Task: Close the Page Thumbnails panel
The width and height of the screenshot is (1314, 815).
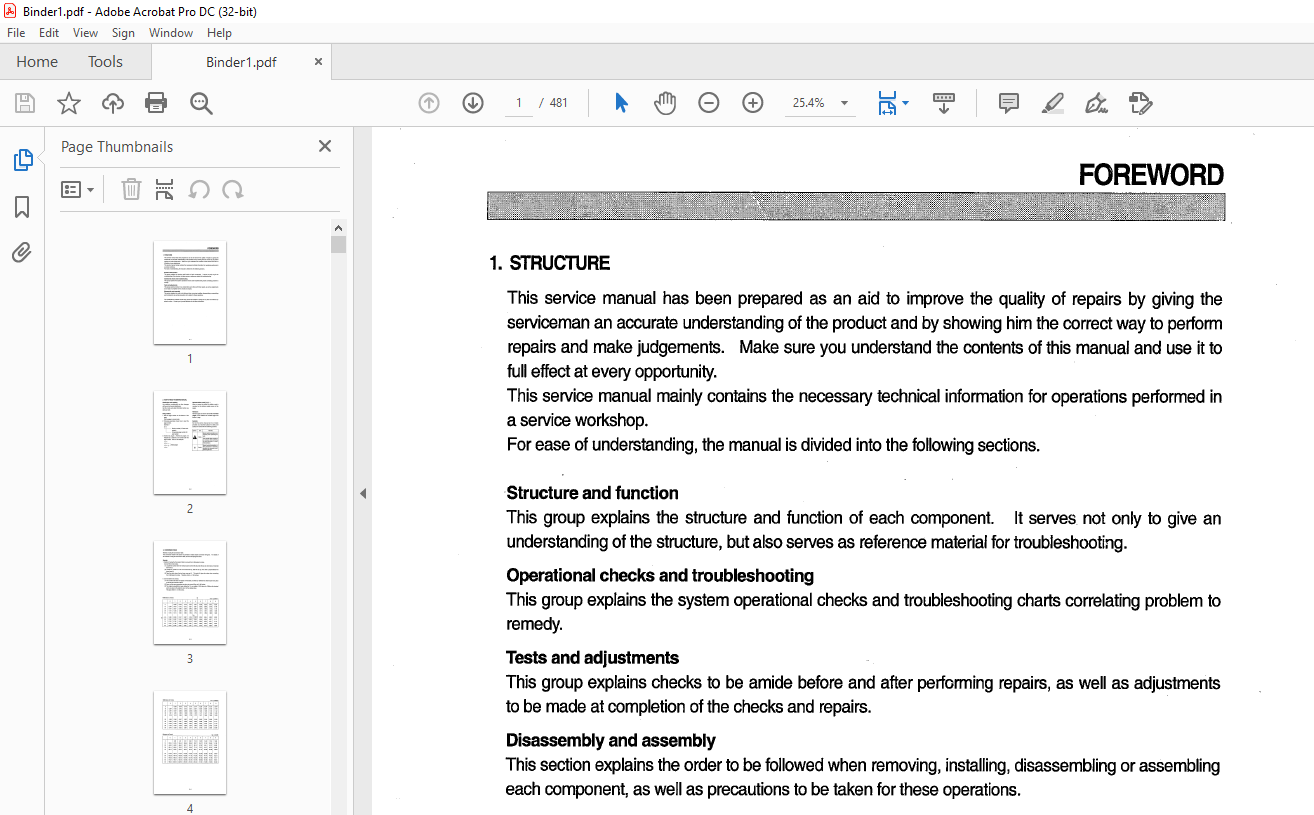Action: click(x=324, y=146)
